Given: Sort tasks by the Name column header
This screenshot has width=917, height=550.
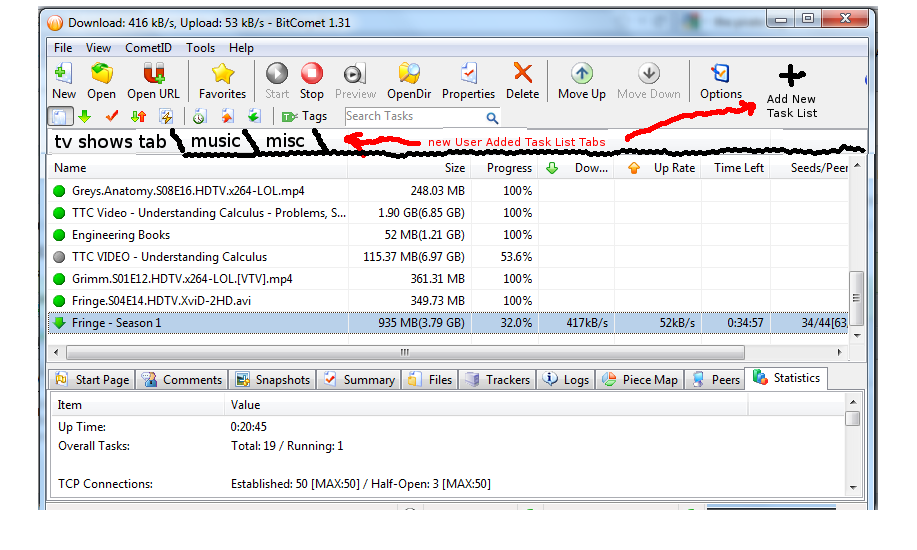Looking at the screenshot, I should pyautogui.click(x=197, y=168).
